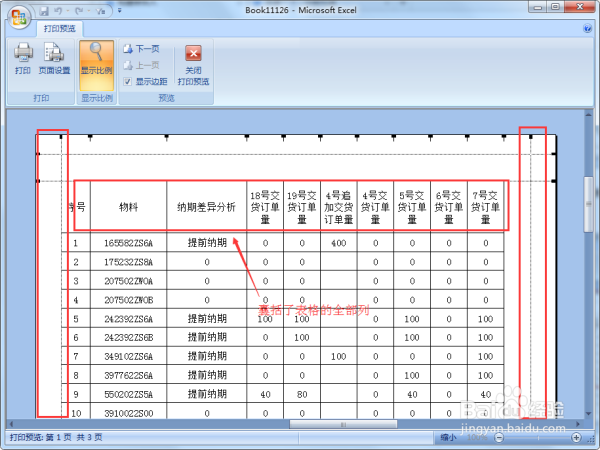Click horizontal scrollbar thumb

(x=343, y=424)
